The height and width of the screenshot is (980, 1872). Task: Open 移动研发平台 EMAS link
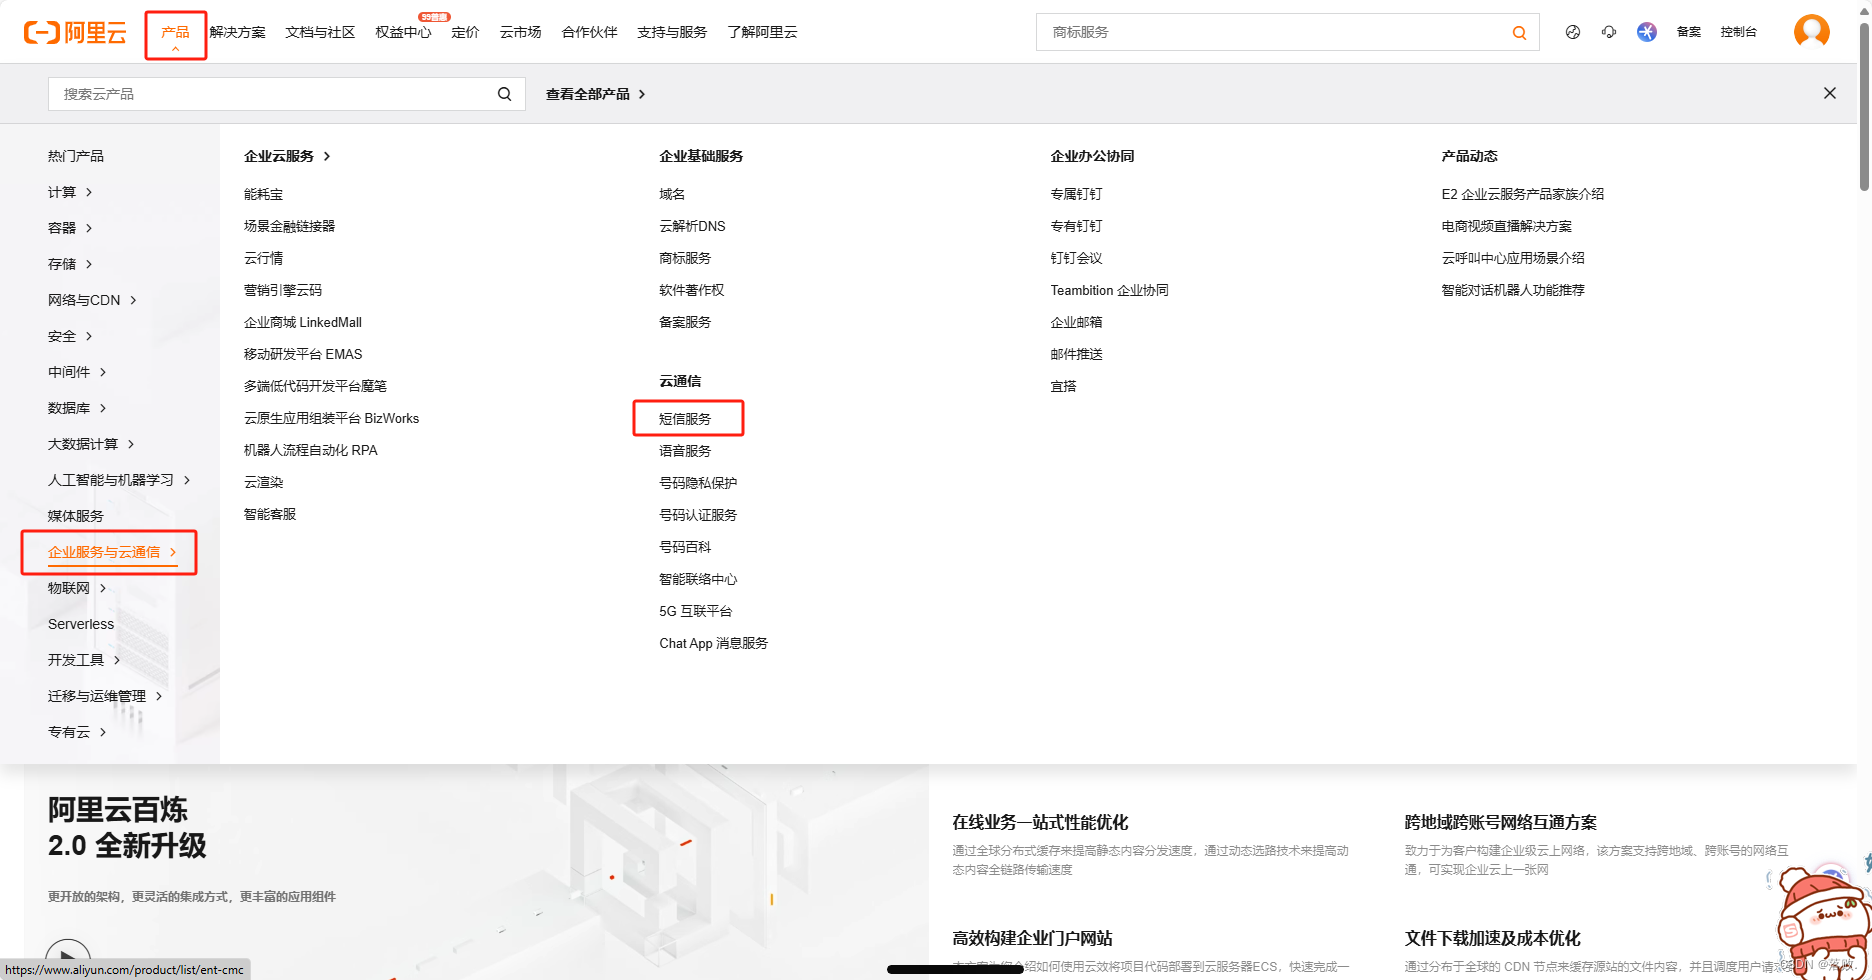[303, 354]
